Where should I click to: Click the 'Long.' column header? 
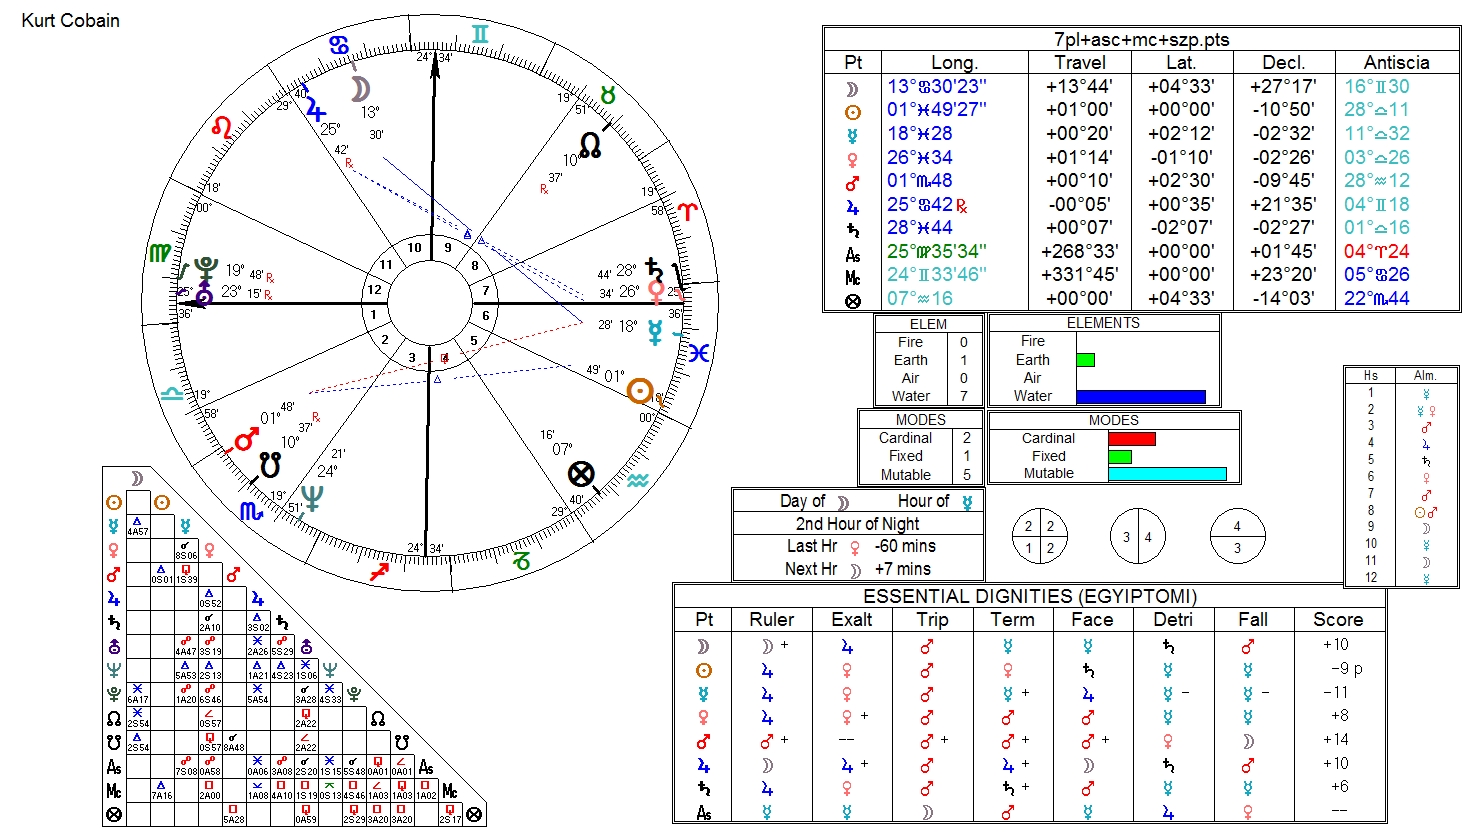pos(954,62)
